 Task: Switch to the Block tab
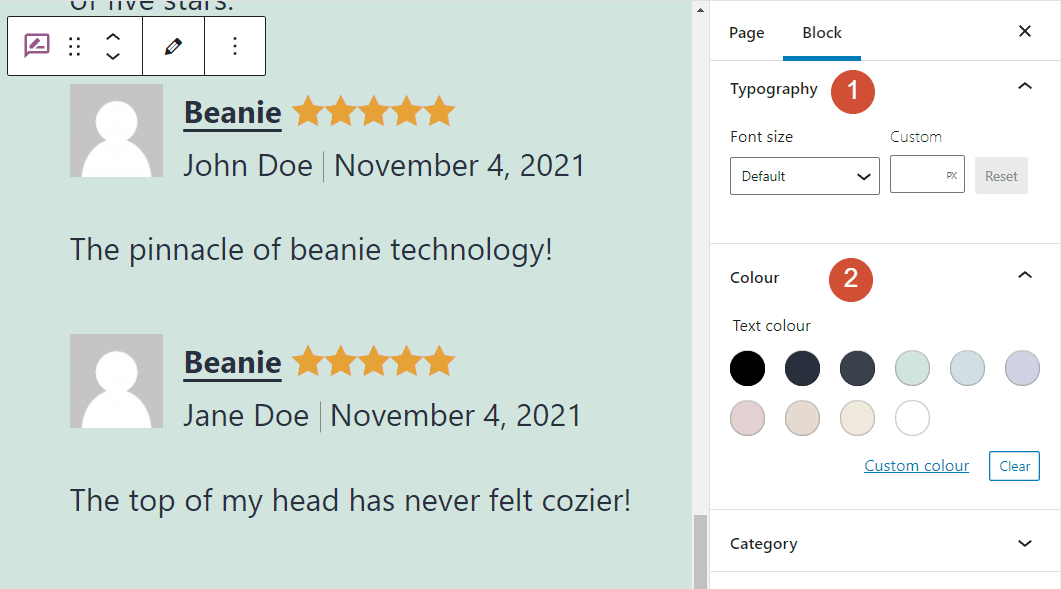821,32
